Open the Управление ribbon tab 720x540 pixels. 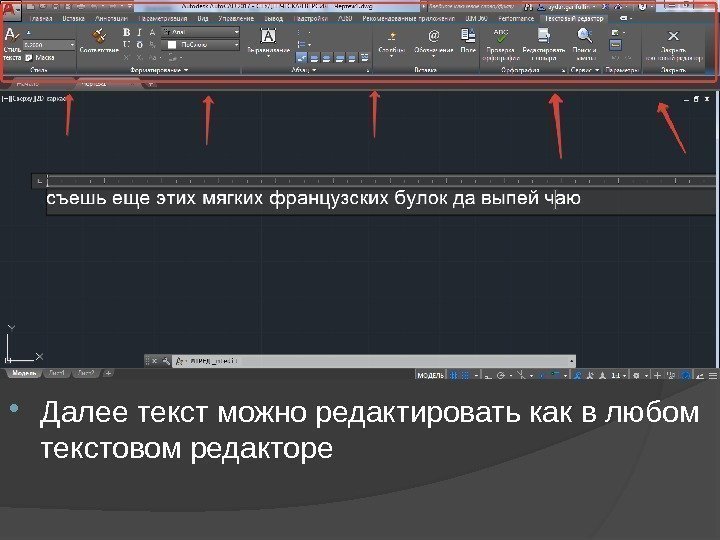236,18
